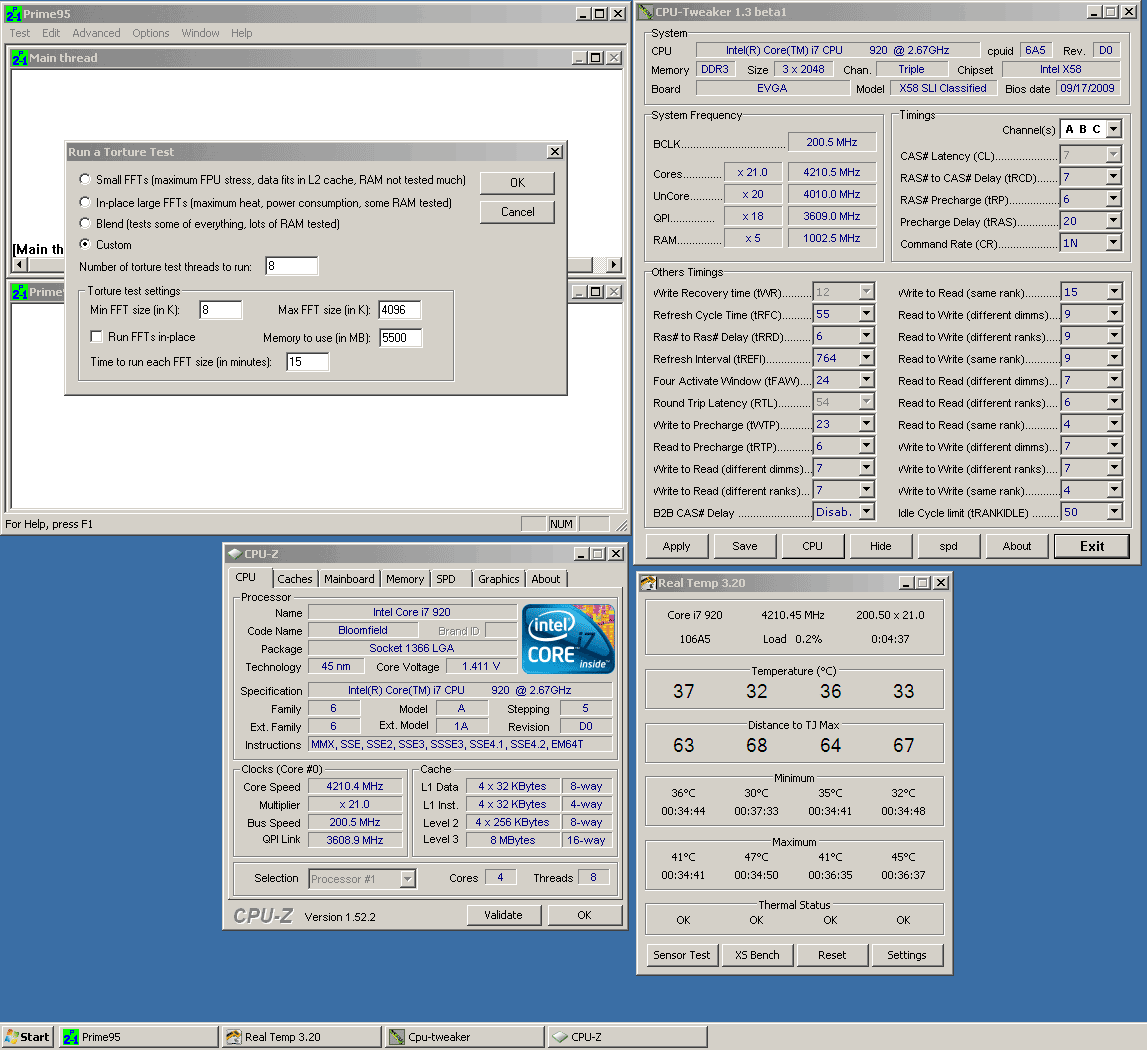
Task: Open Command Rate (CR) dropdown
Action: click(x=1113, y=243)
